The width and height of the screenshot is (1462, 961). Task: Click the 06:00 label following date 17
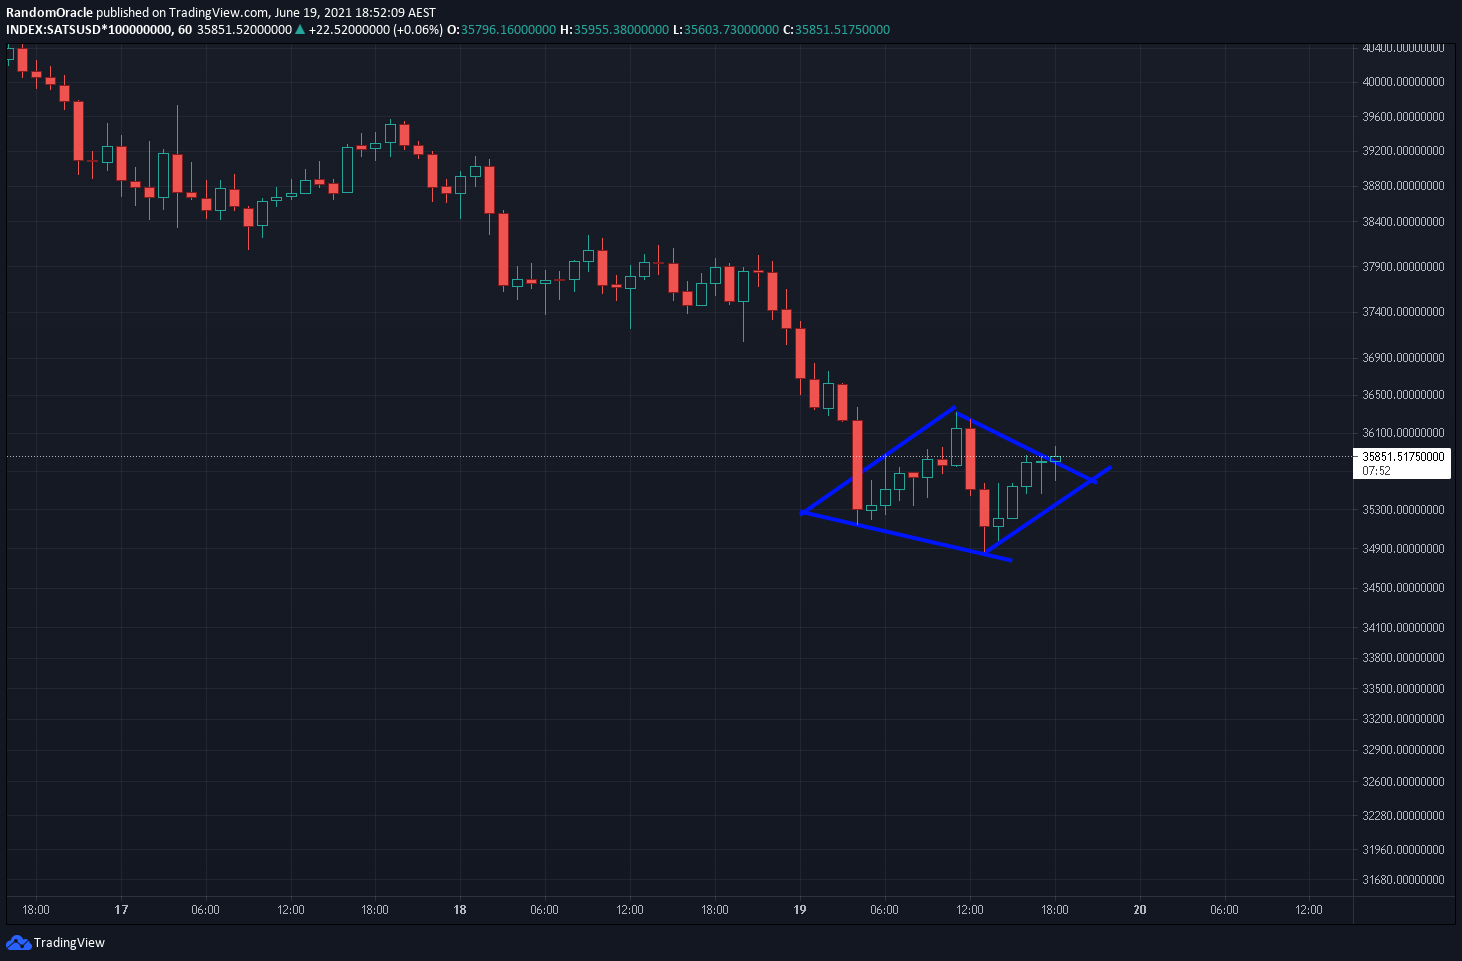pyautogui.click(x=205, y=910)
